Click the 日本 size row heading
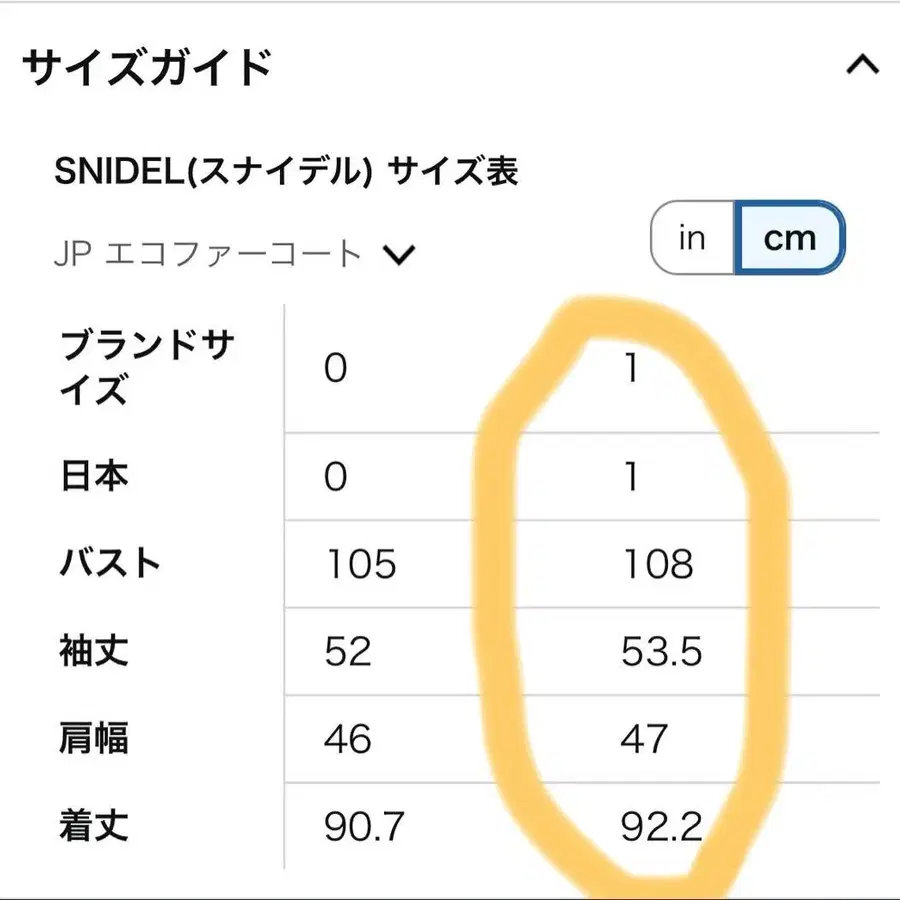The height and width of the screenshot is (900, 900). tap(90, 478)
